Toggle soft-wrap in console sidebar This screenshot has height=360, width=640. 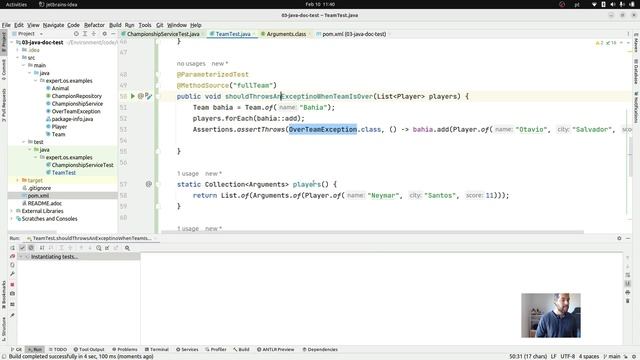click(628, 275)
